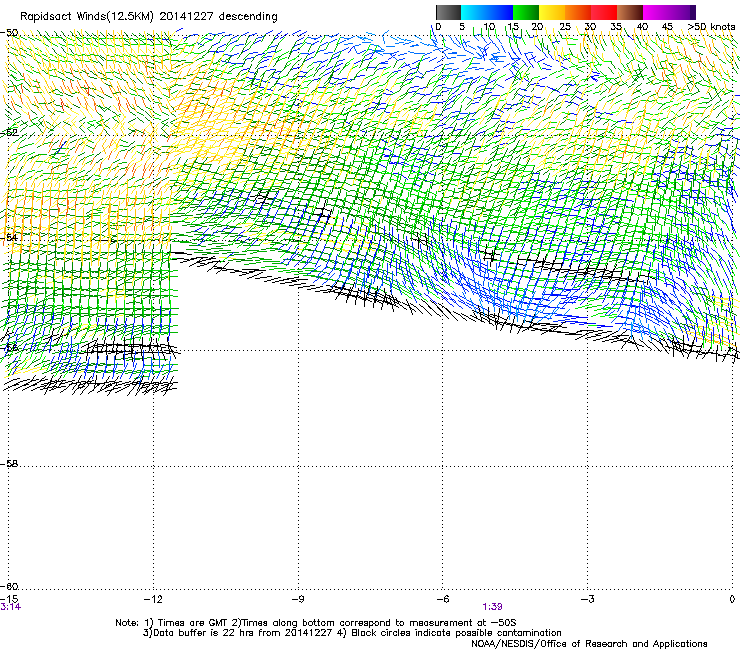The height and width of the screenshot is (650, 740).
Task: Click the '-12' longitude axis label
Action: pyautogui.click(x=153, y=599)
